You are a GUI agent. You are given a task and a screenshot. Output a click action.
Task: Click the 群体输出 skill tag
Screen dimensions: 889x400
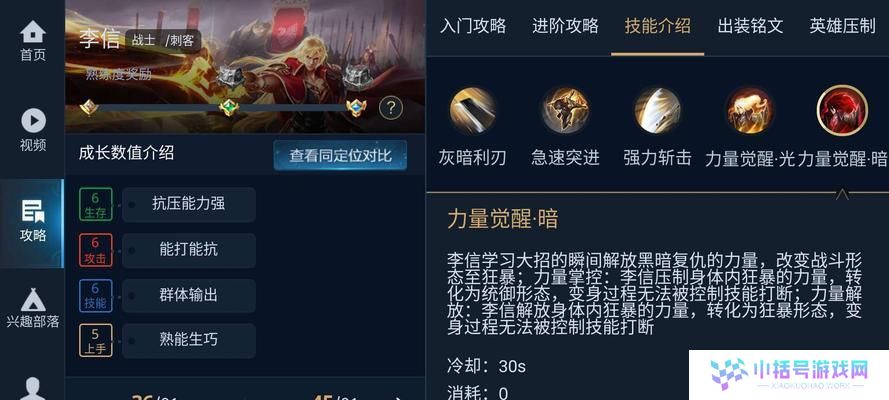click(x=189, y=295)
